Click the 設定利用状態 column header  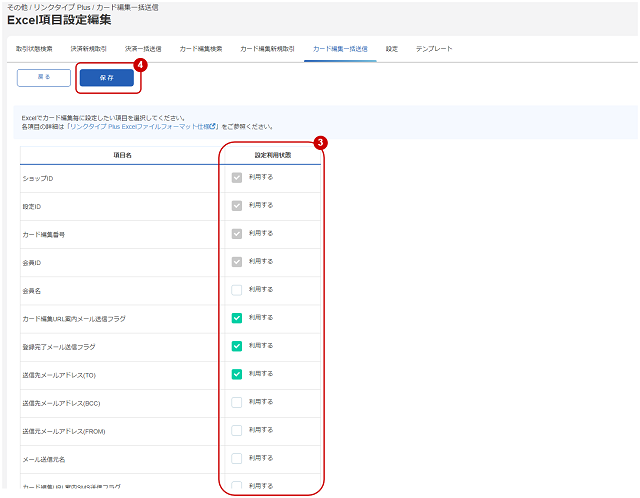coord(273,155)
